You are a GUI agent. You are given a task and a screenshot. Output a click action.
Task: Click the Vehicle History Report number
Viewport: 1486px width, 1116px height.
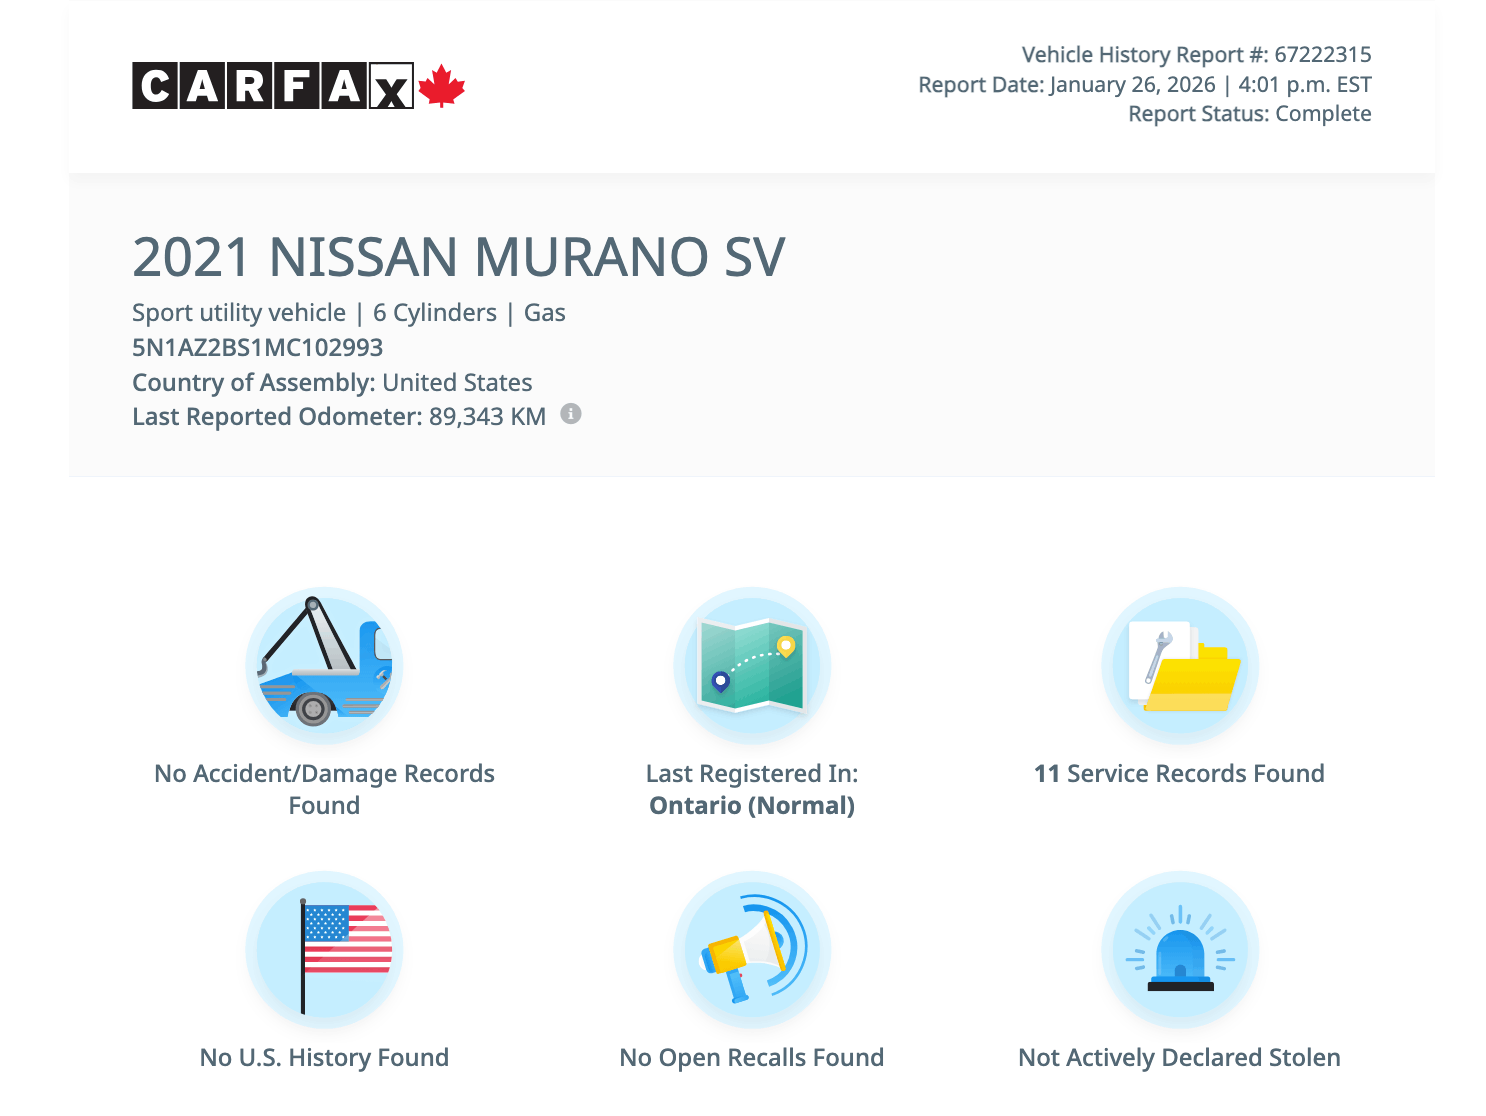tap(1196, 55)
